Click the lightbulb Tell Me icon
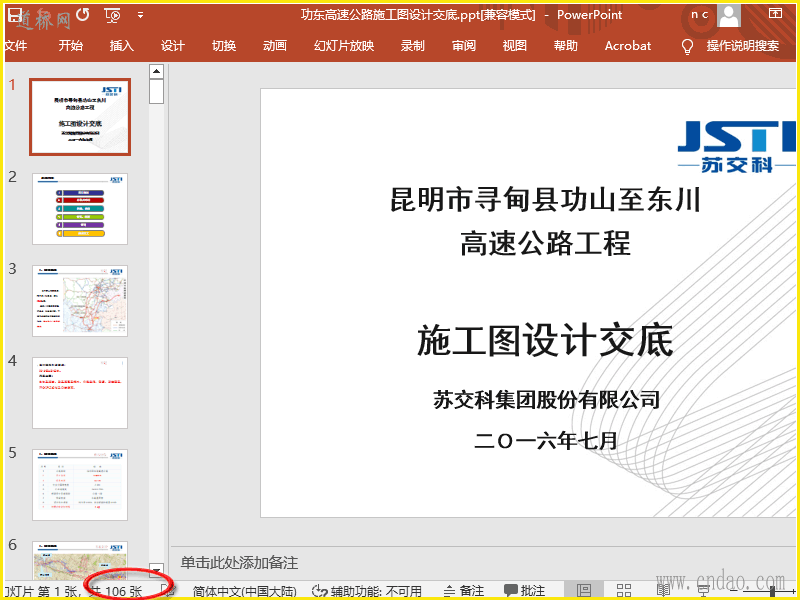 point(687,46)
